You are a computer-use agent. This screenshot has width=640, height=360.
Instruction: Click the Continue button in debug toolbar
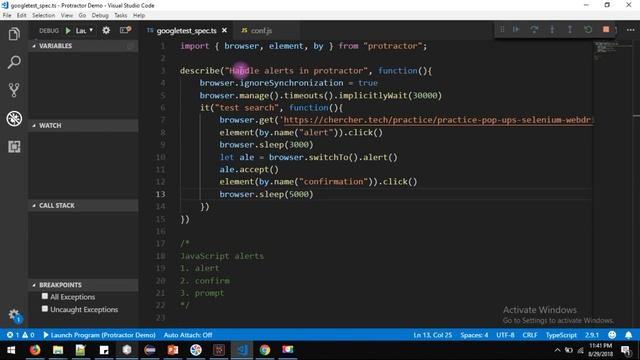tap(516, 29)
